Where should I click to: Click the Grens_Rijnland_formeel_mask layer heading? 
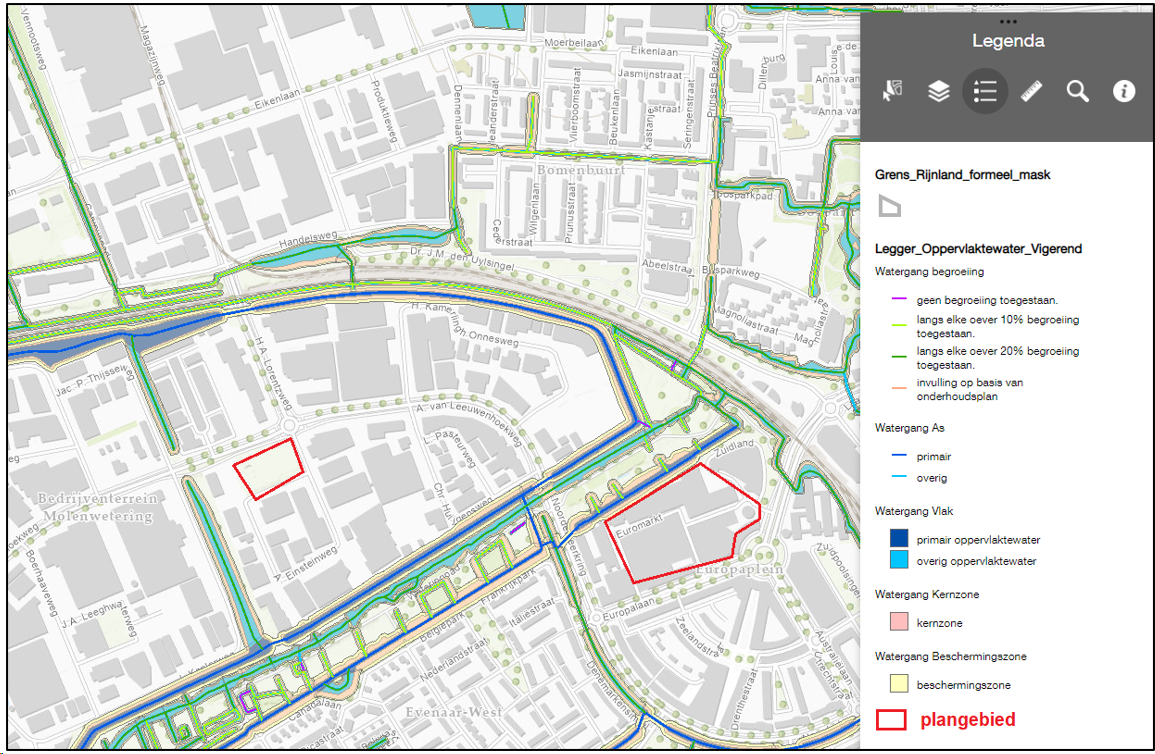tap(962, 175)
